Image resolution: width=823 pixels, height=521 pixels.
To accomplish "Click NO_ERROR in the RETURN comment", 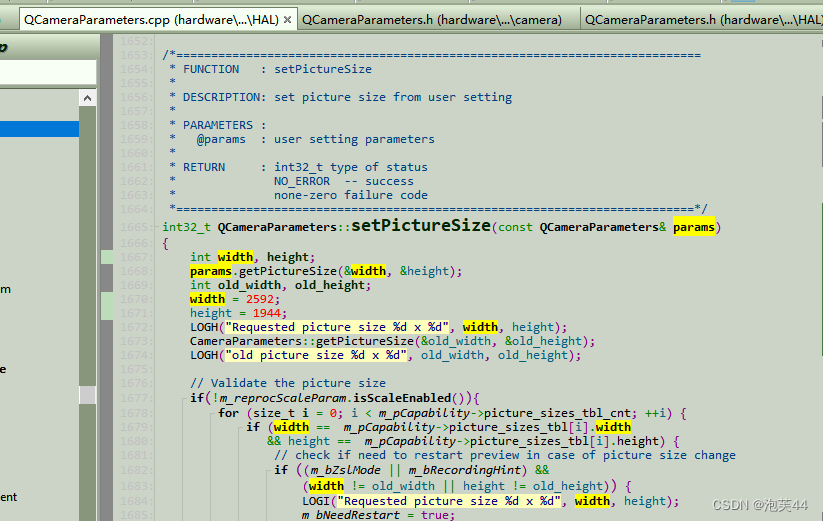I will click(x=302, y=181).
